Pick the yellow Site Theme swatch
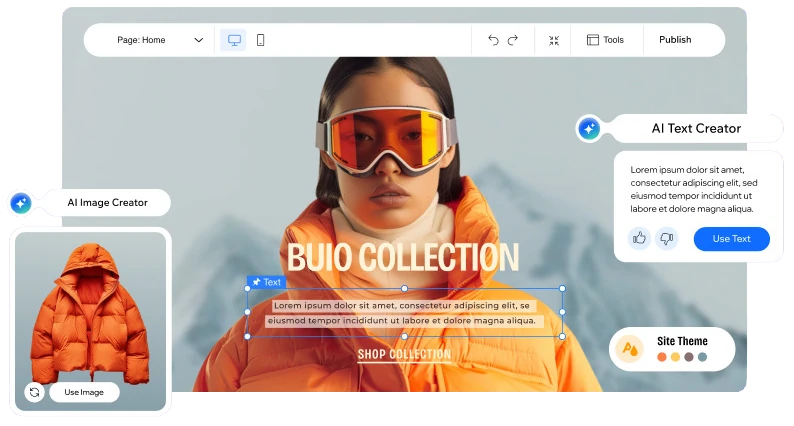 pos(675,357)
